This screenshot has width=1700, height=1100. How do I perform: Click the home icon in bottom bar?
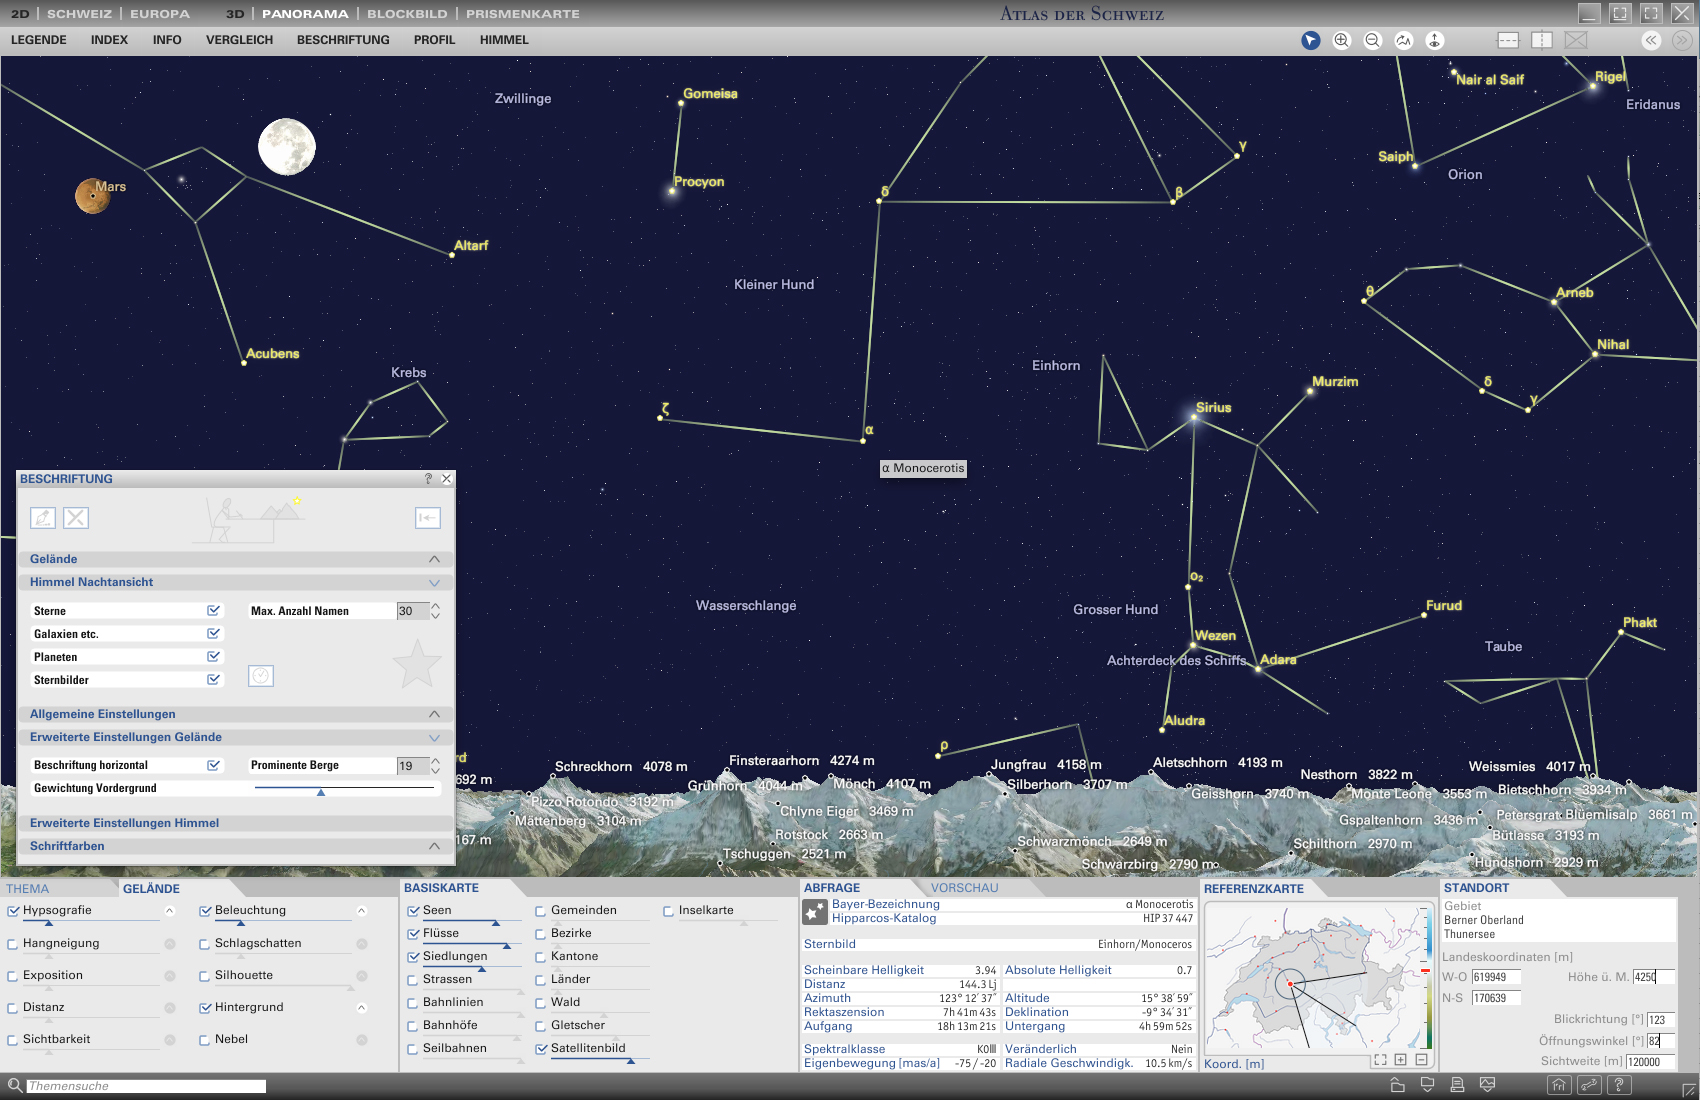point(1558,1085)
